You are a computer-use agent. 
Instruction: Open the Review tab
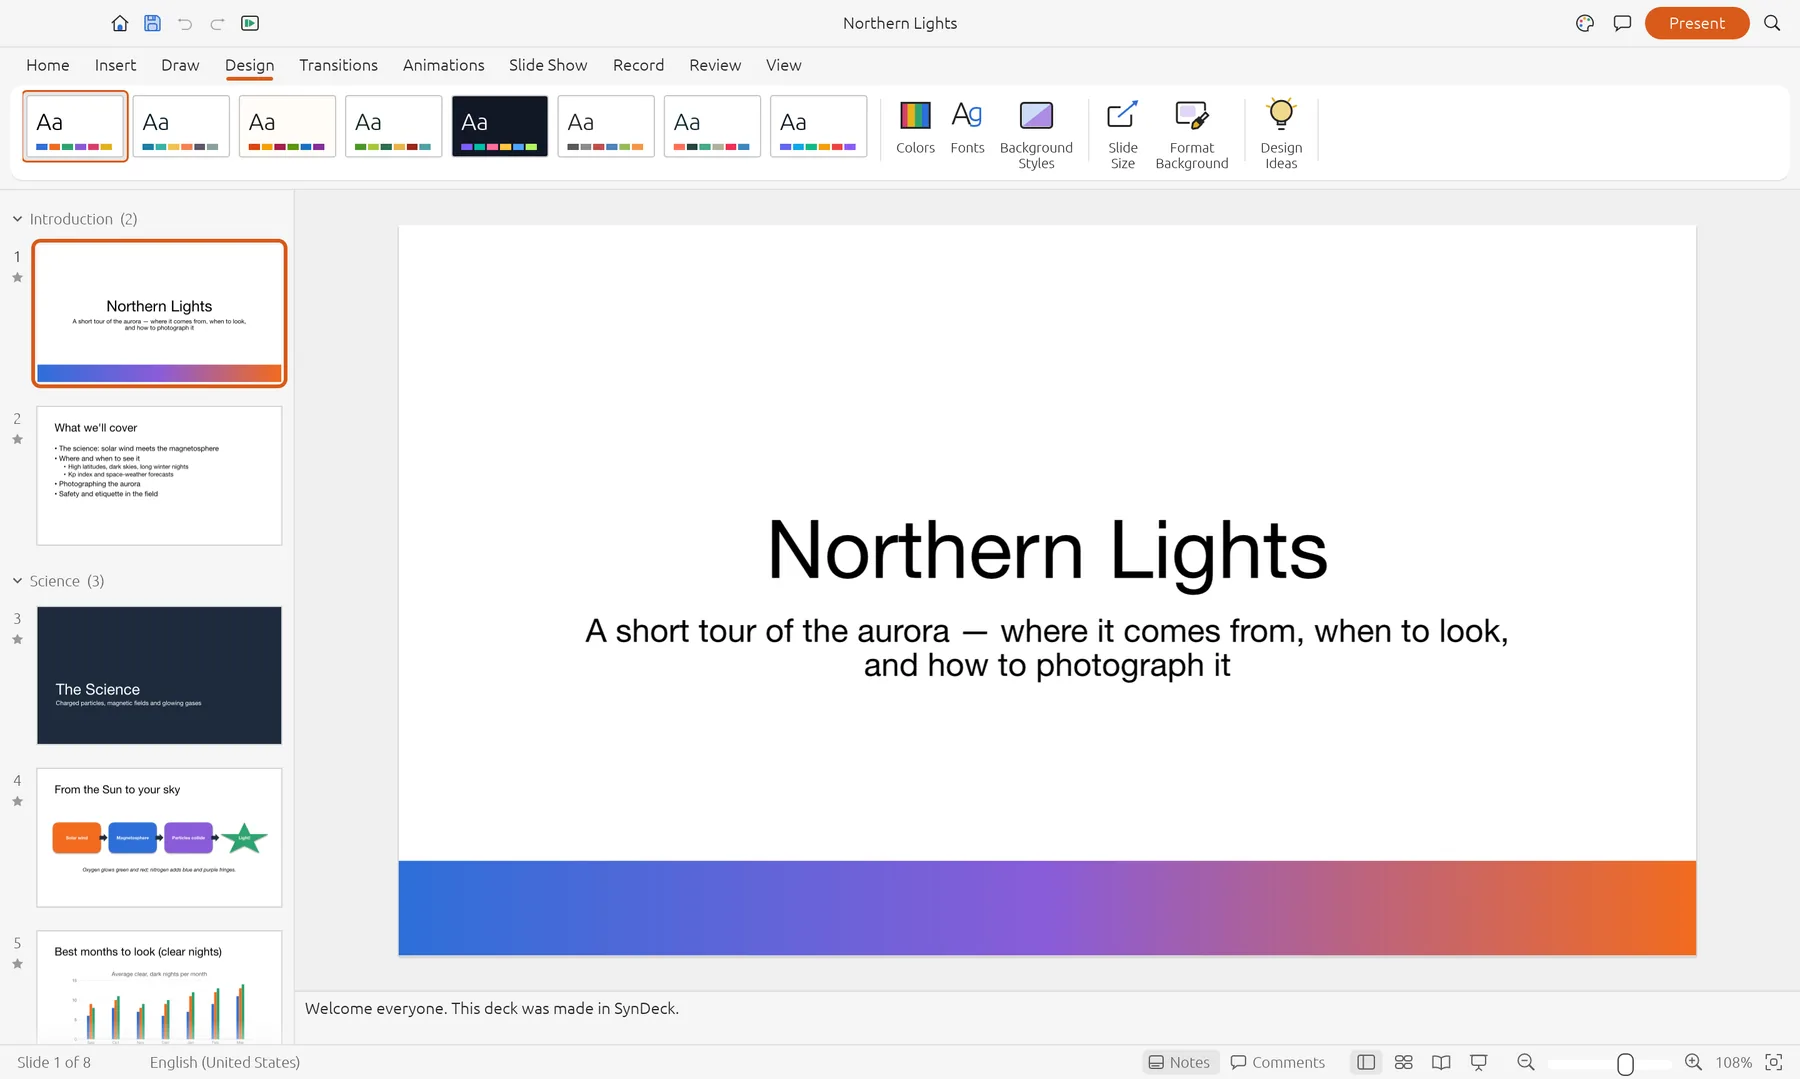click(715, 65)
